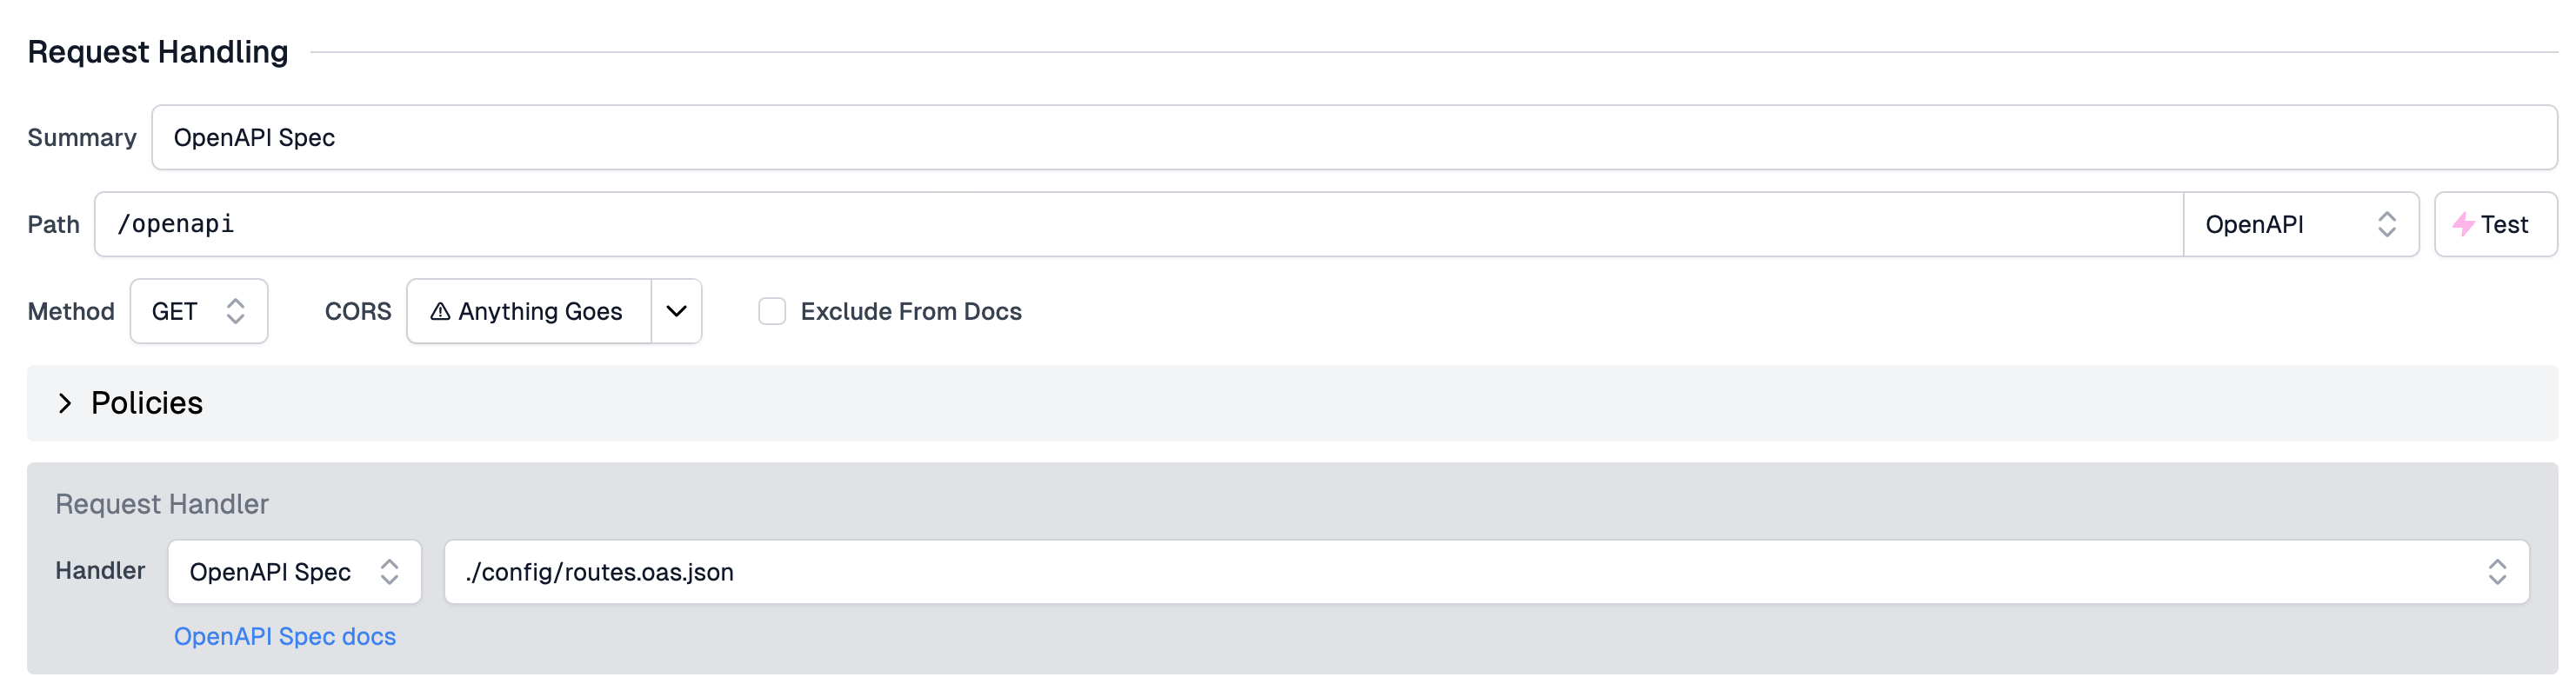Click the Anything Goes CORS button

(x=529, y=311)
